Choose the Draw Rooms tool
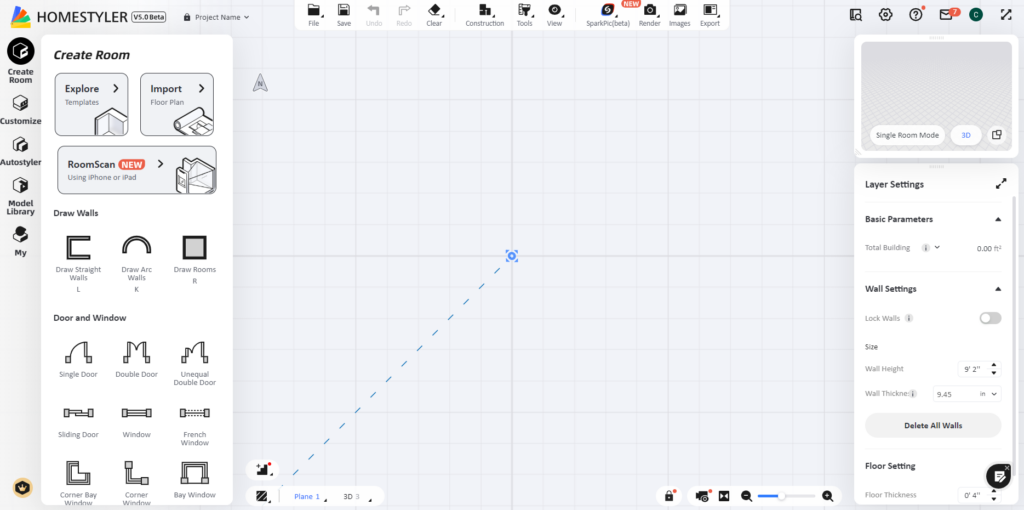This screenshot has height=510, width=1024. pos(195,247)
